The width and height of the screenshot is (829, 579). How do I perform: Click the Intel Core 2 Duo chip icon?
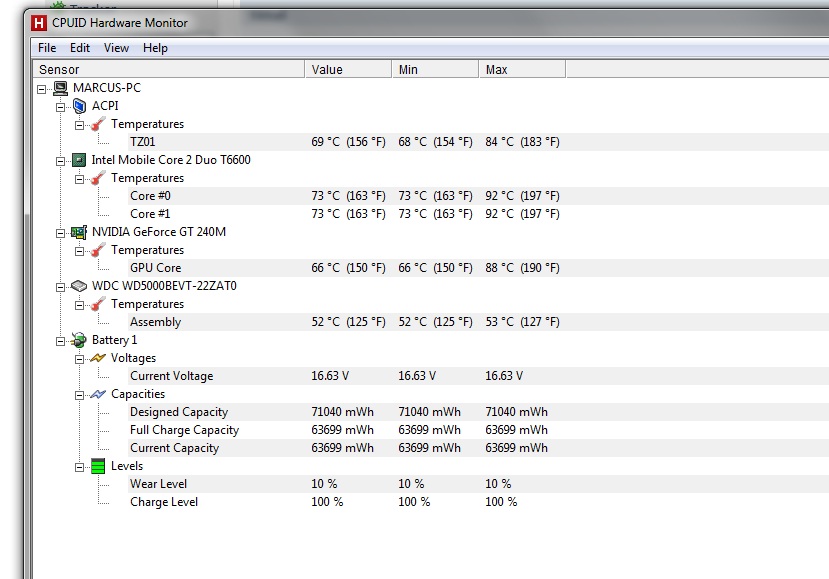click(79, 160)
